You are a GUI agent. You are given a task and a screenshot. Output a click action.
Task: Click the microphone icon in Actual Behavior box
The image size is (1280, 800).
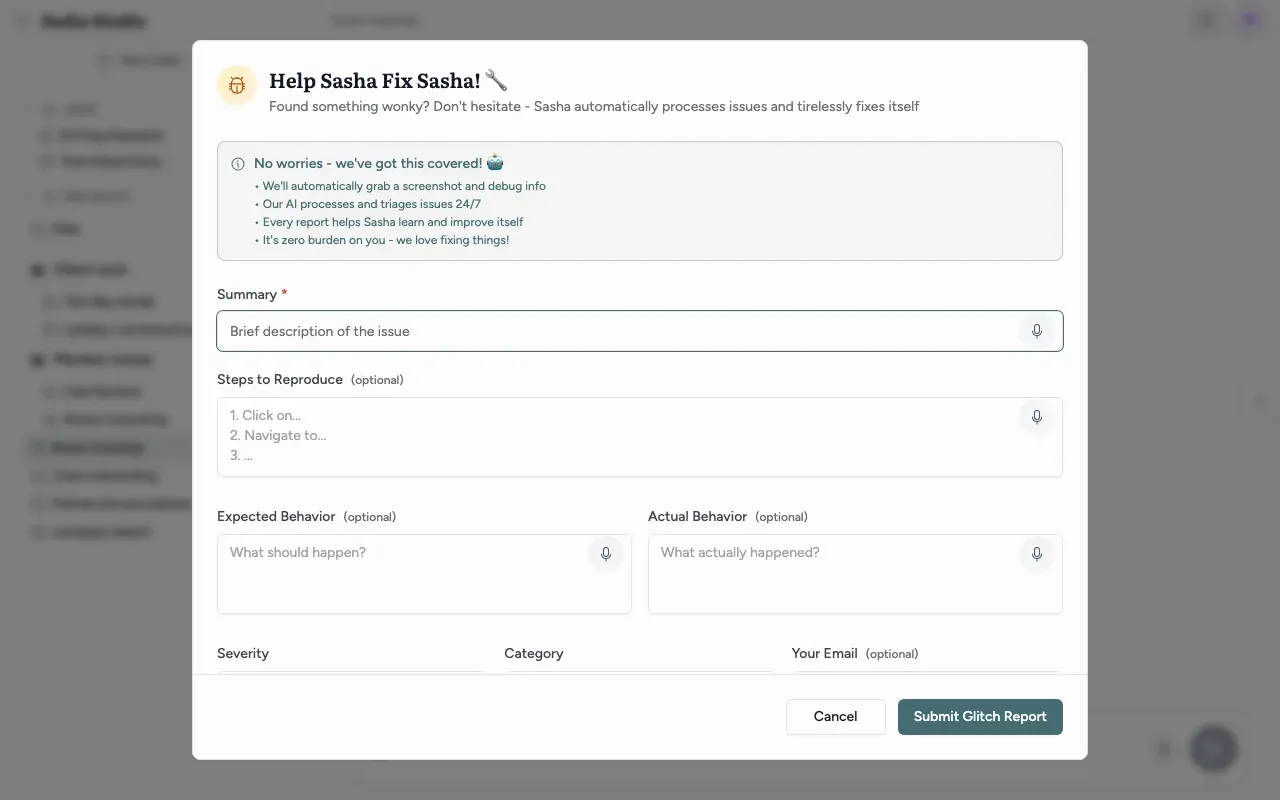[1037, 554]
